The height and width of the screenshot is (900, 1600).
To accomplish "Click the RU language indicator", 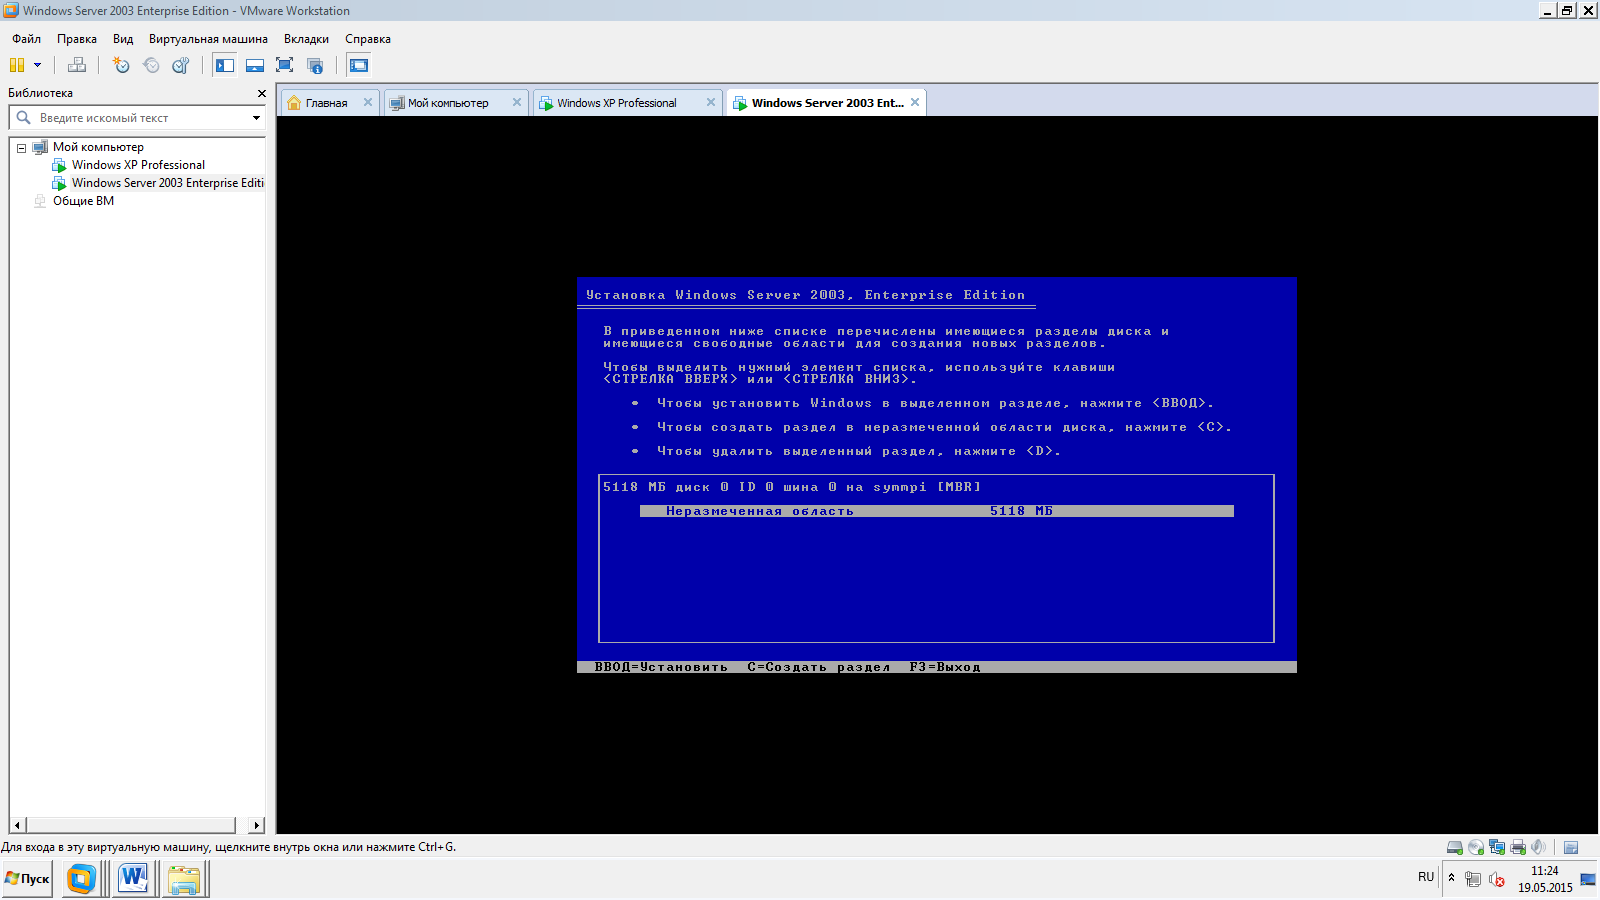I will [x=1426, y=877].
